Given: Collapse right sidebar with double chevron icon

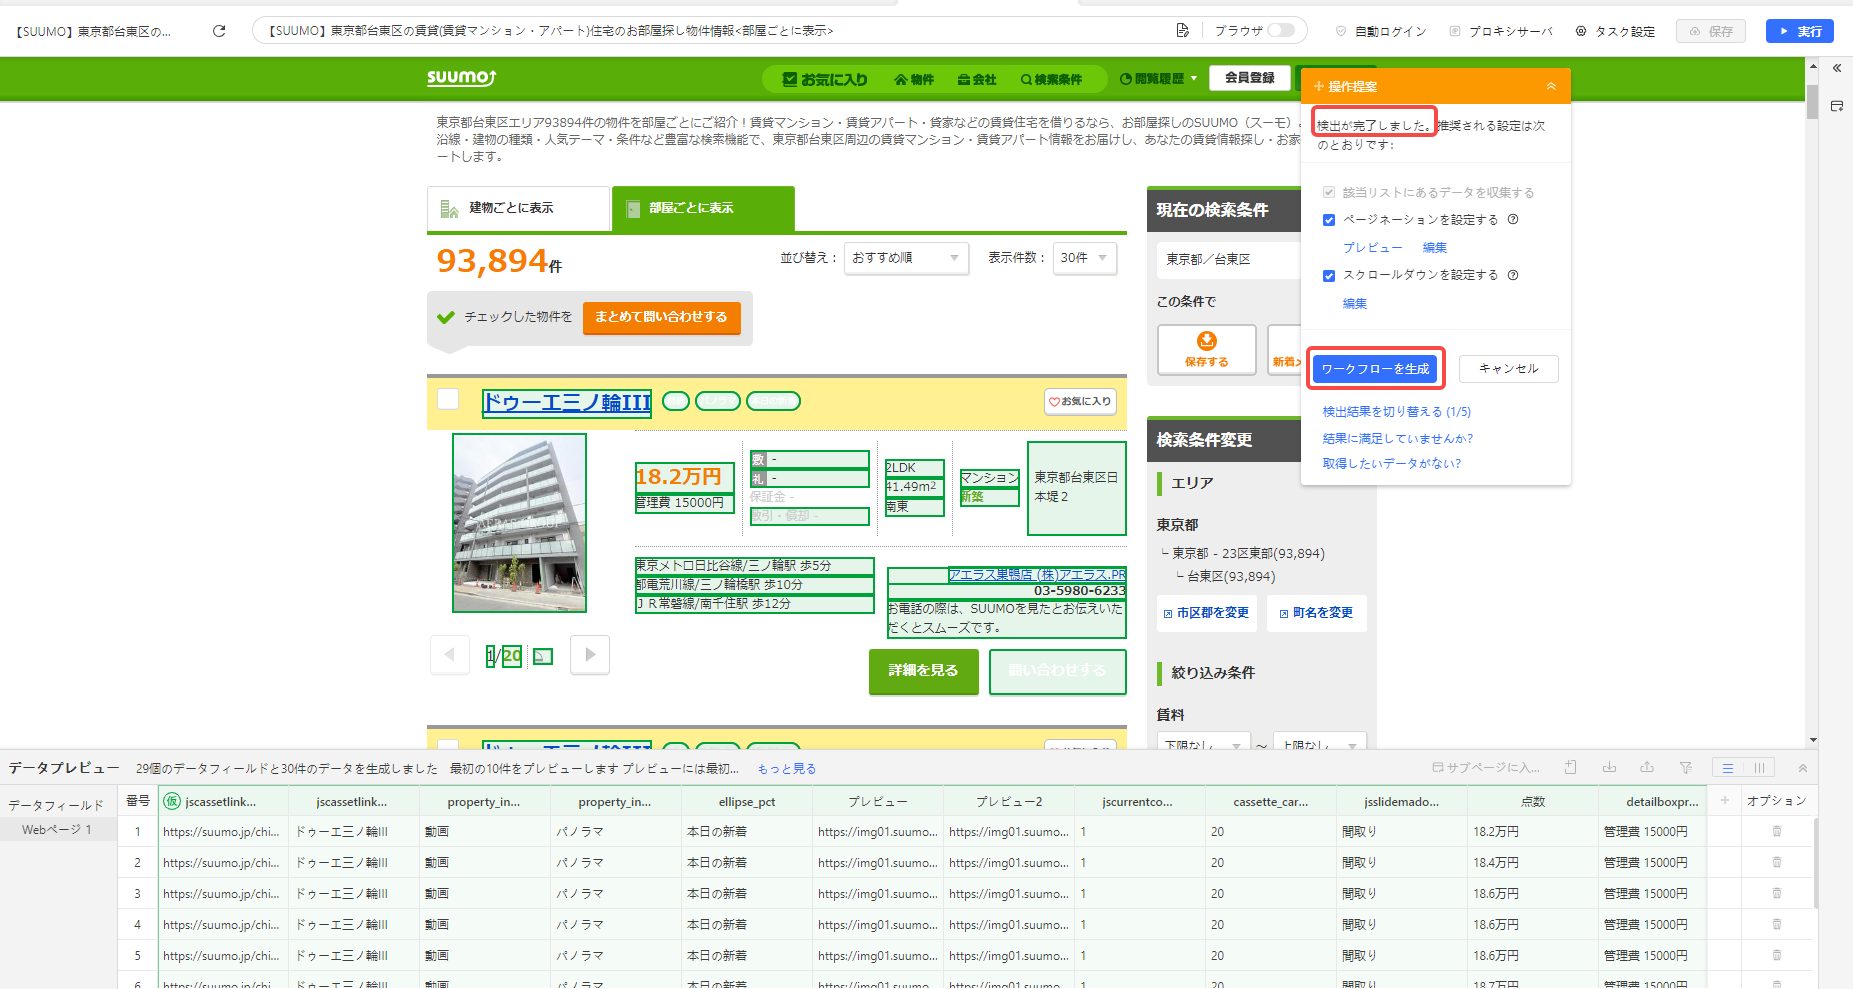Looking at the screenshot, I should 1837,68.
